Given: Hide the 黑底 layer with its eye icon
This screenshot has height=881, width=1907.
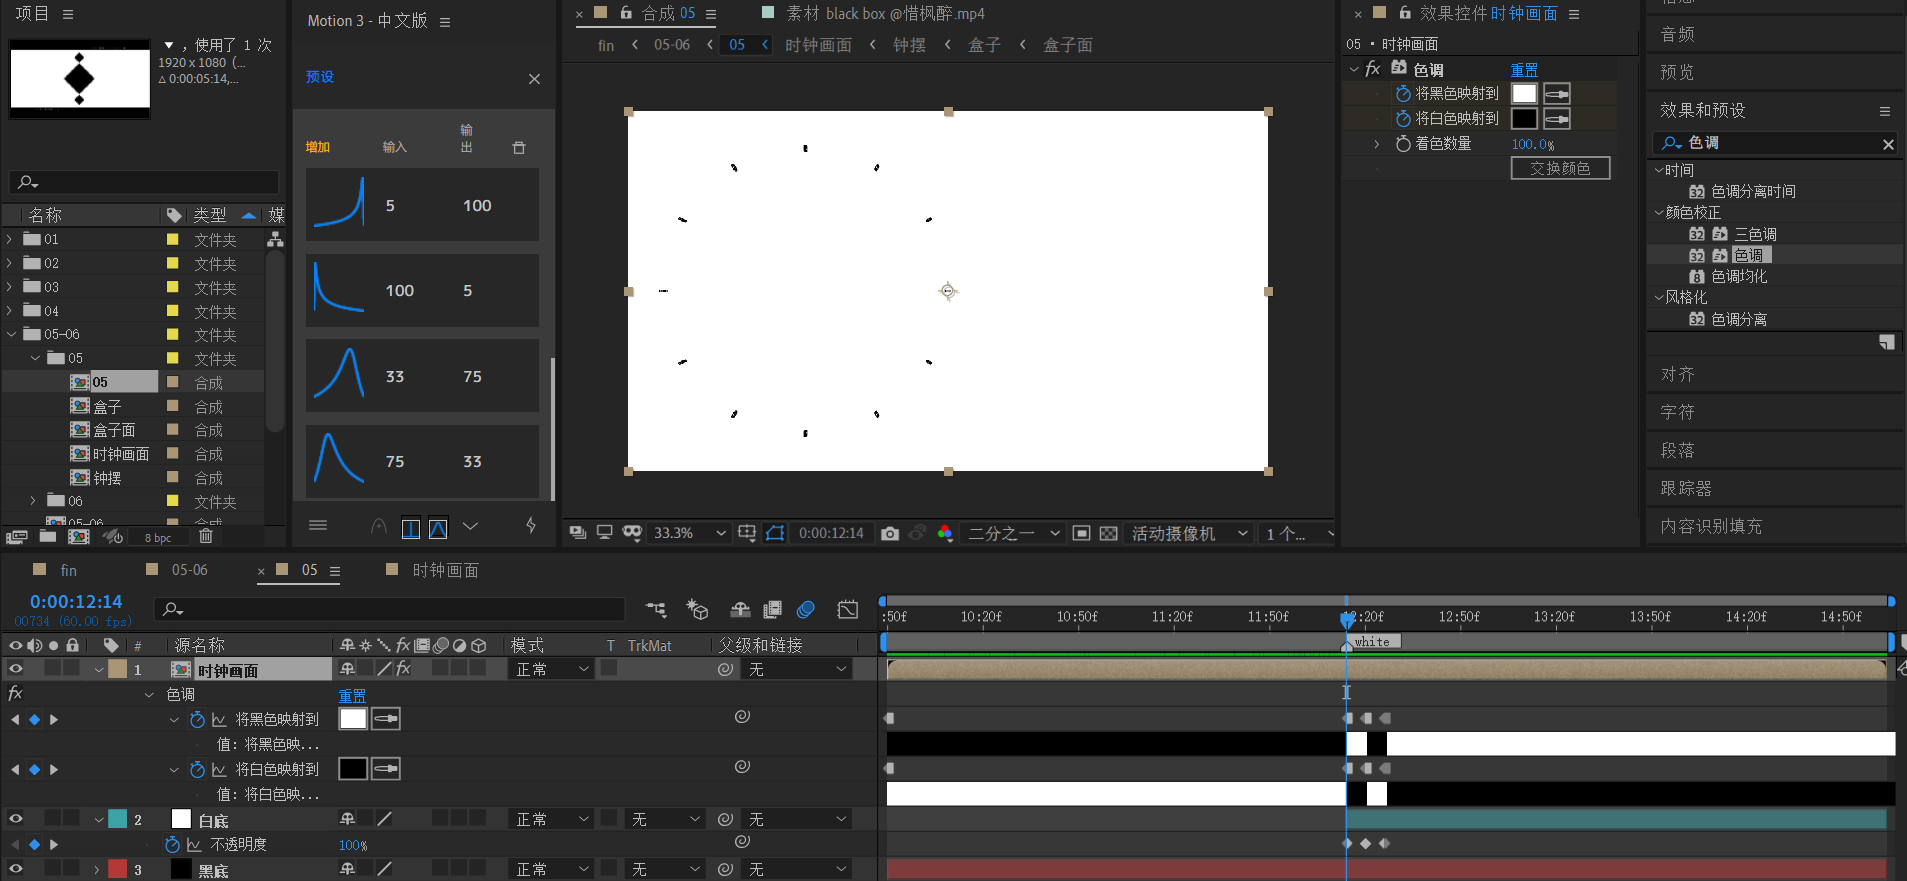Looking at the screenshot, I should [x=16, y=869].
